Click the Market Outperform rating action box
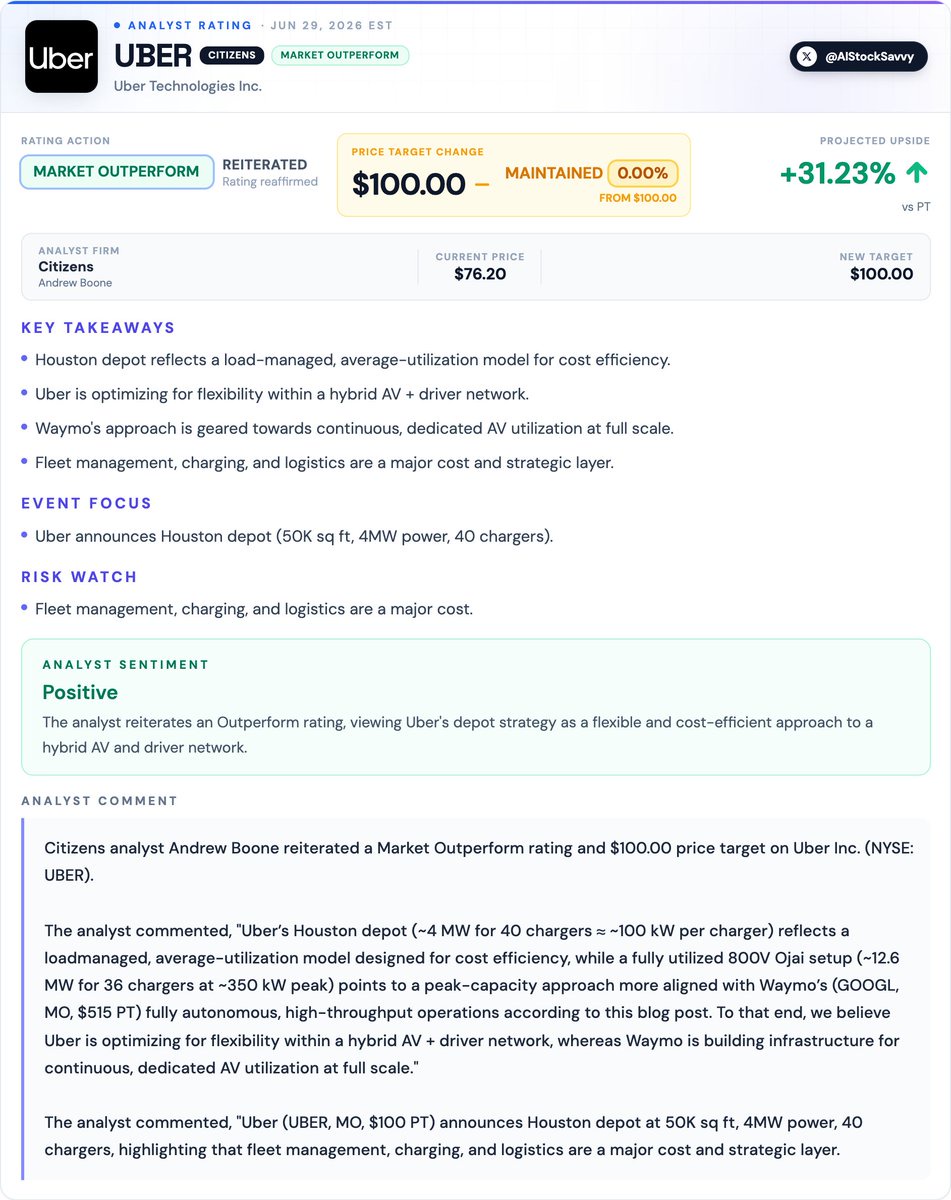The width and height of the screenshot is (951, 1200). (x=117, y=172)
